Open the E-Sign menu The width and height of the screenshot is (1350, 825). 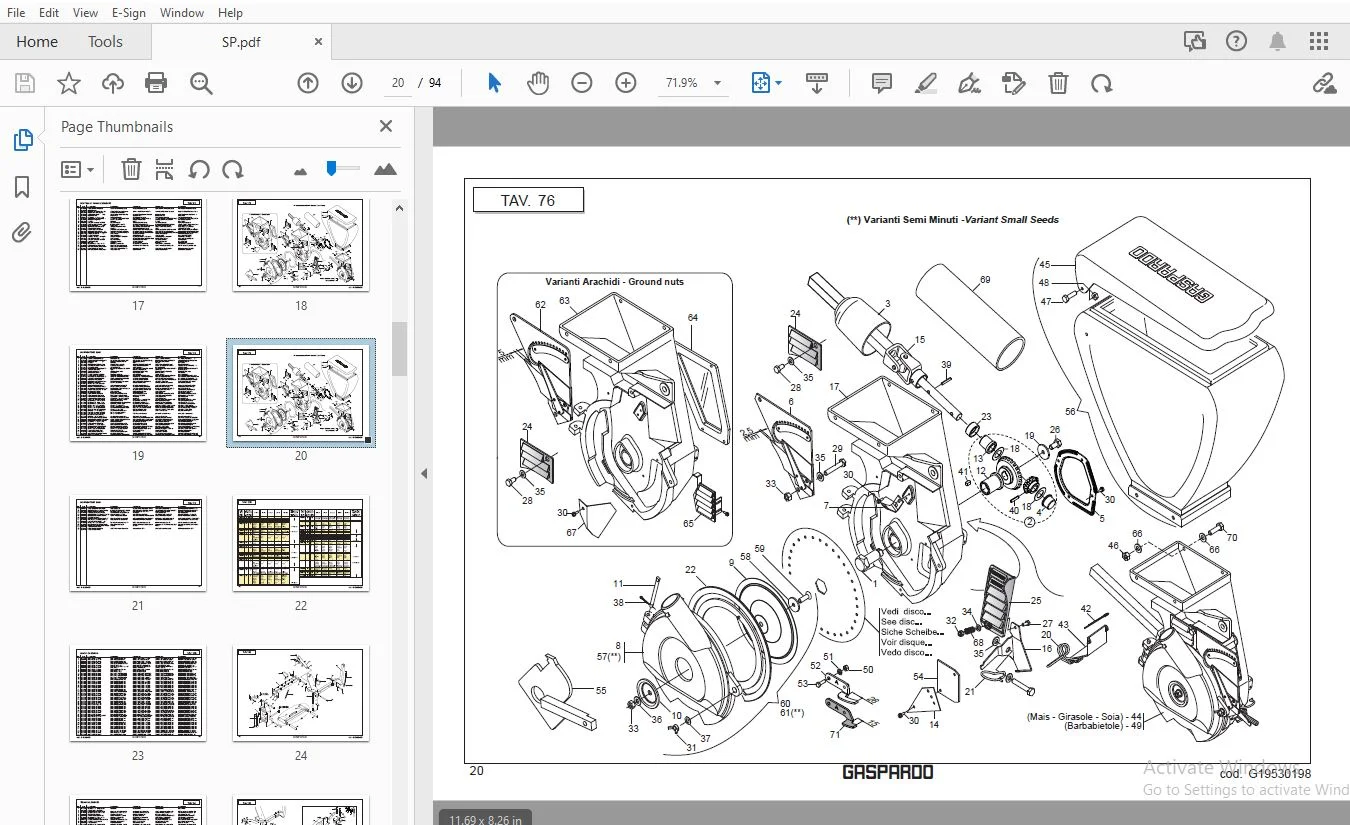coord(128,12)
